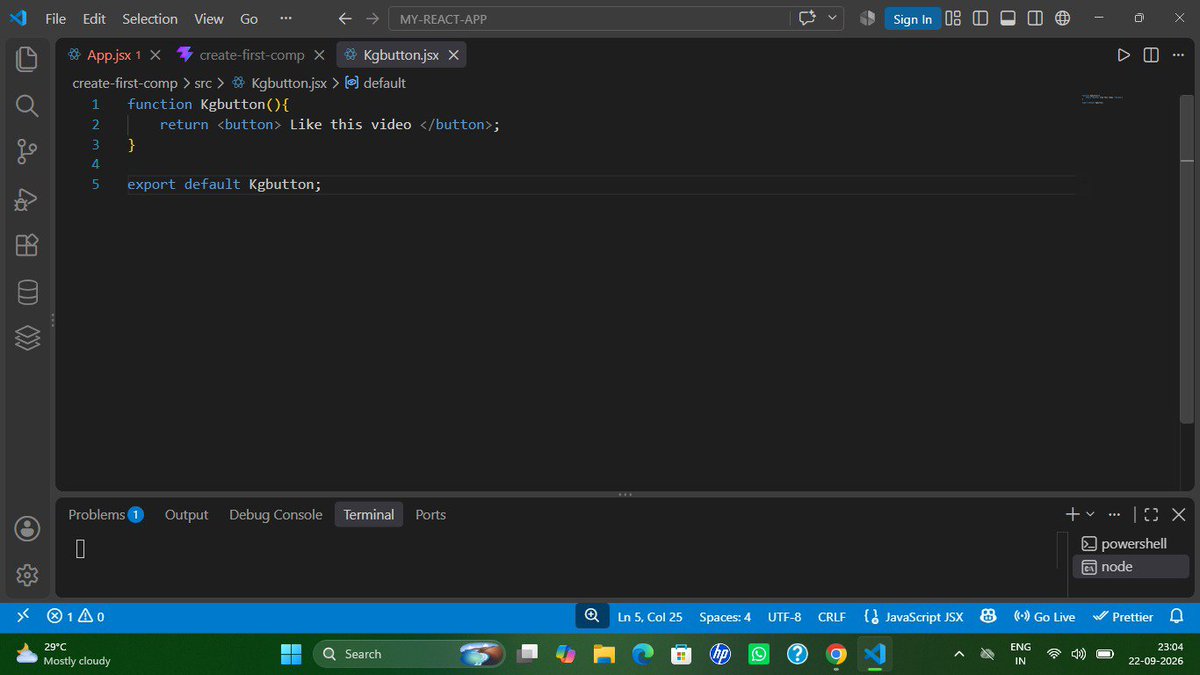The width and height of the screenshot is (1200, 675).
Task: Open the Edit menu
Action: pyautogui.click(x=94, y=18)
